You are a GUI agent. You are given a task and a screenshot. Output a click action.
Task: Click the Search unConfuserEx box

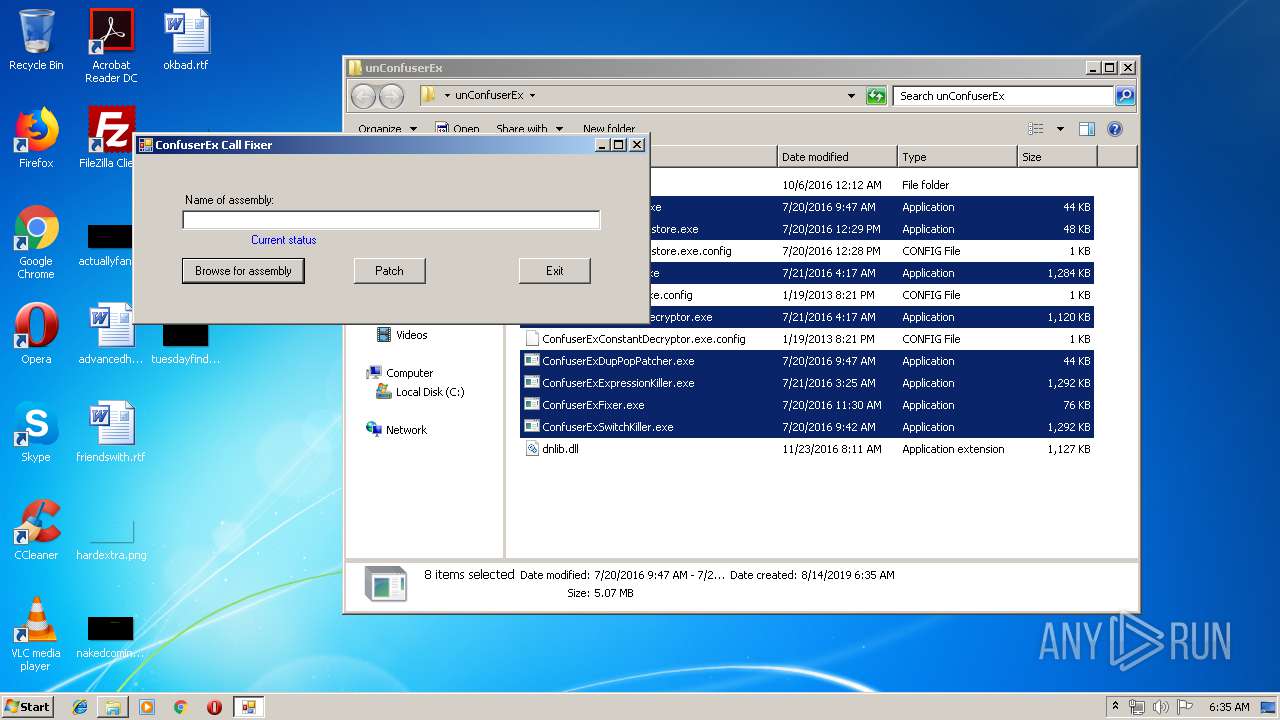point(1003,96)
